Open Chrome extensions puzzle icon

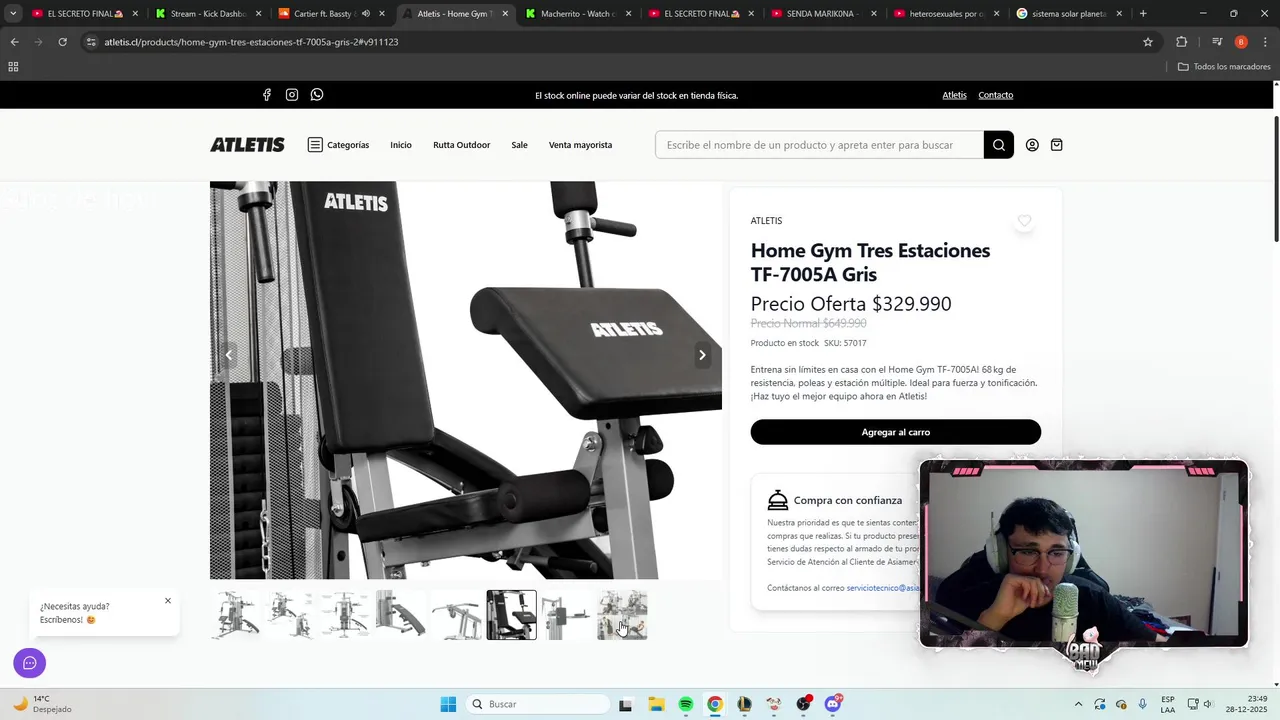pyautogui.click(x=1182, y=42)
